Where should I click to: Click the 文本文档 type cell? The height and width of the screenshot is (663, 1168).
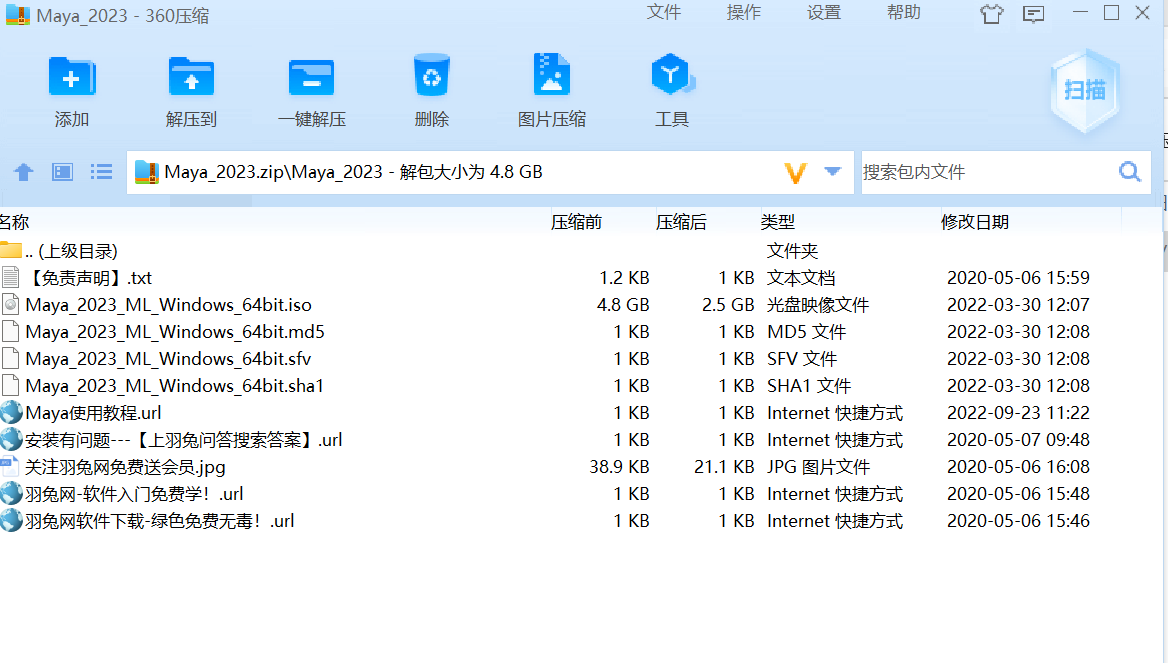point(801,278)
